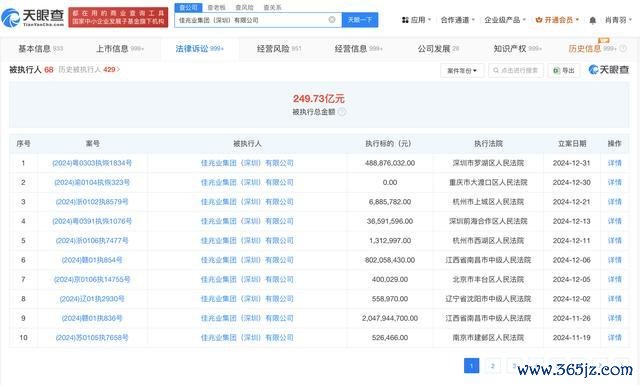Open the user account name dropdown

[618, 20]
